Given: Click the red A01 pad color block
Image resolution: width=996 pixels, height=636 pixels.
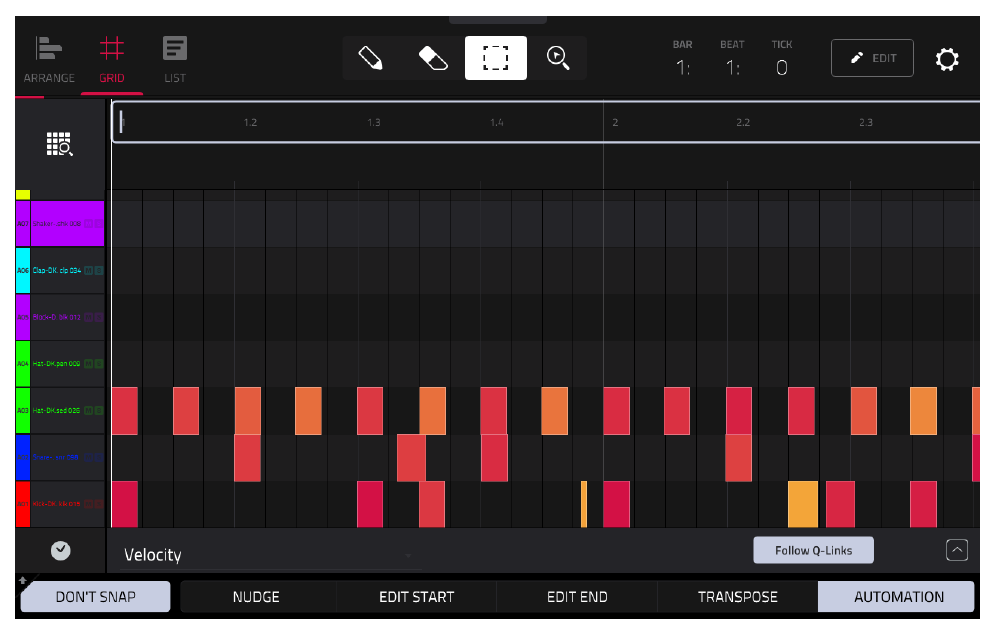Looking at the screenshot, I should (x=23, y=504).
